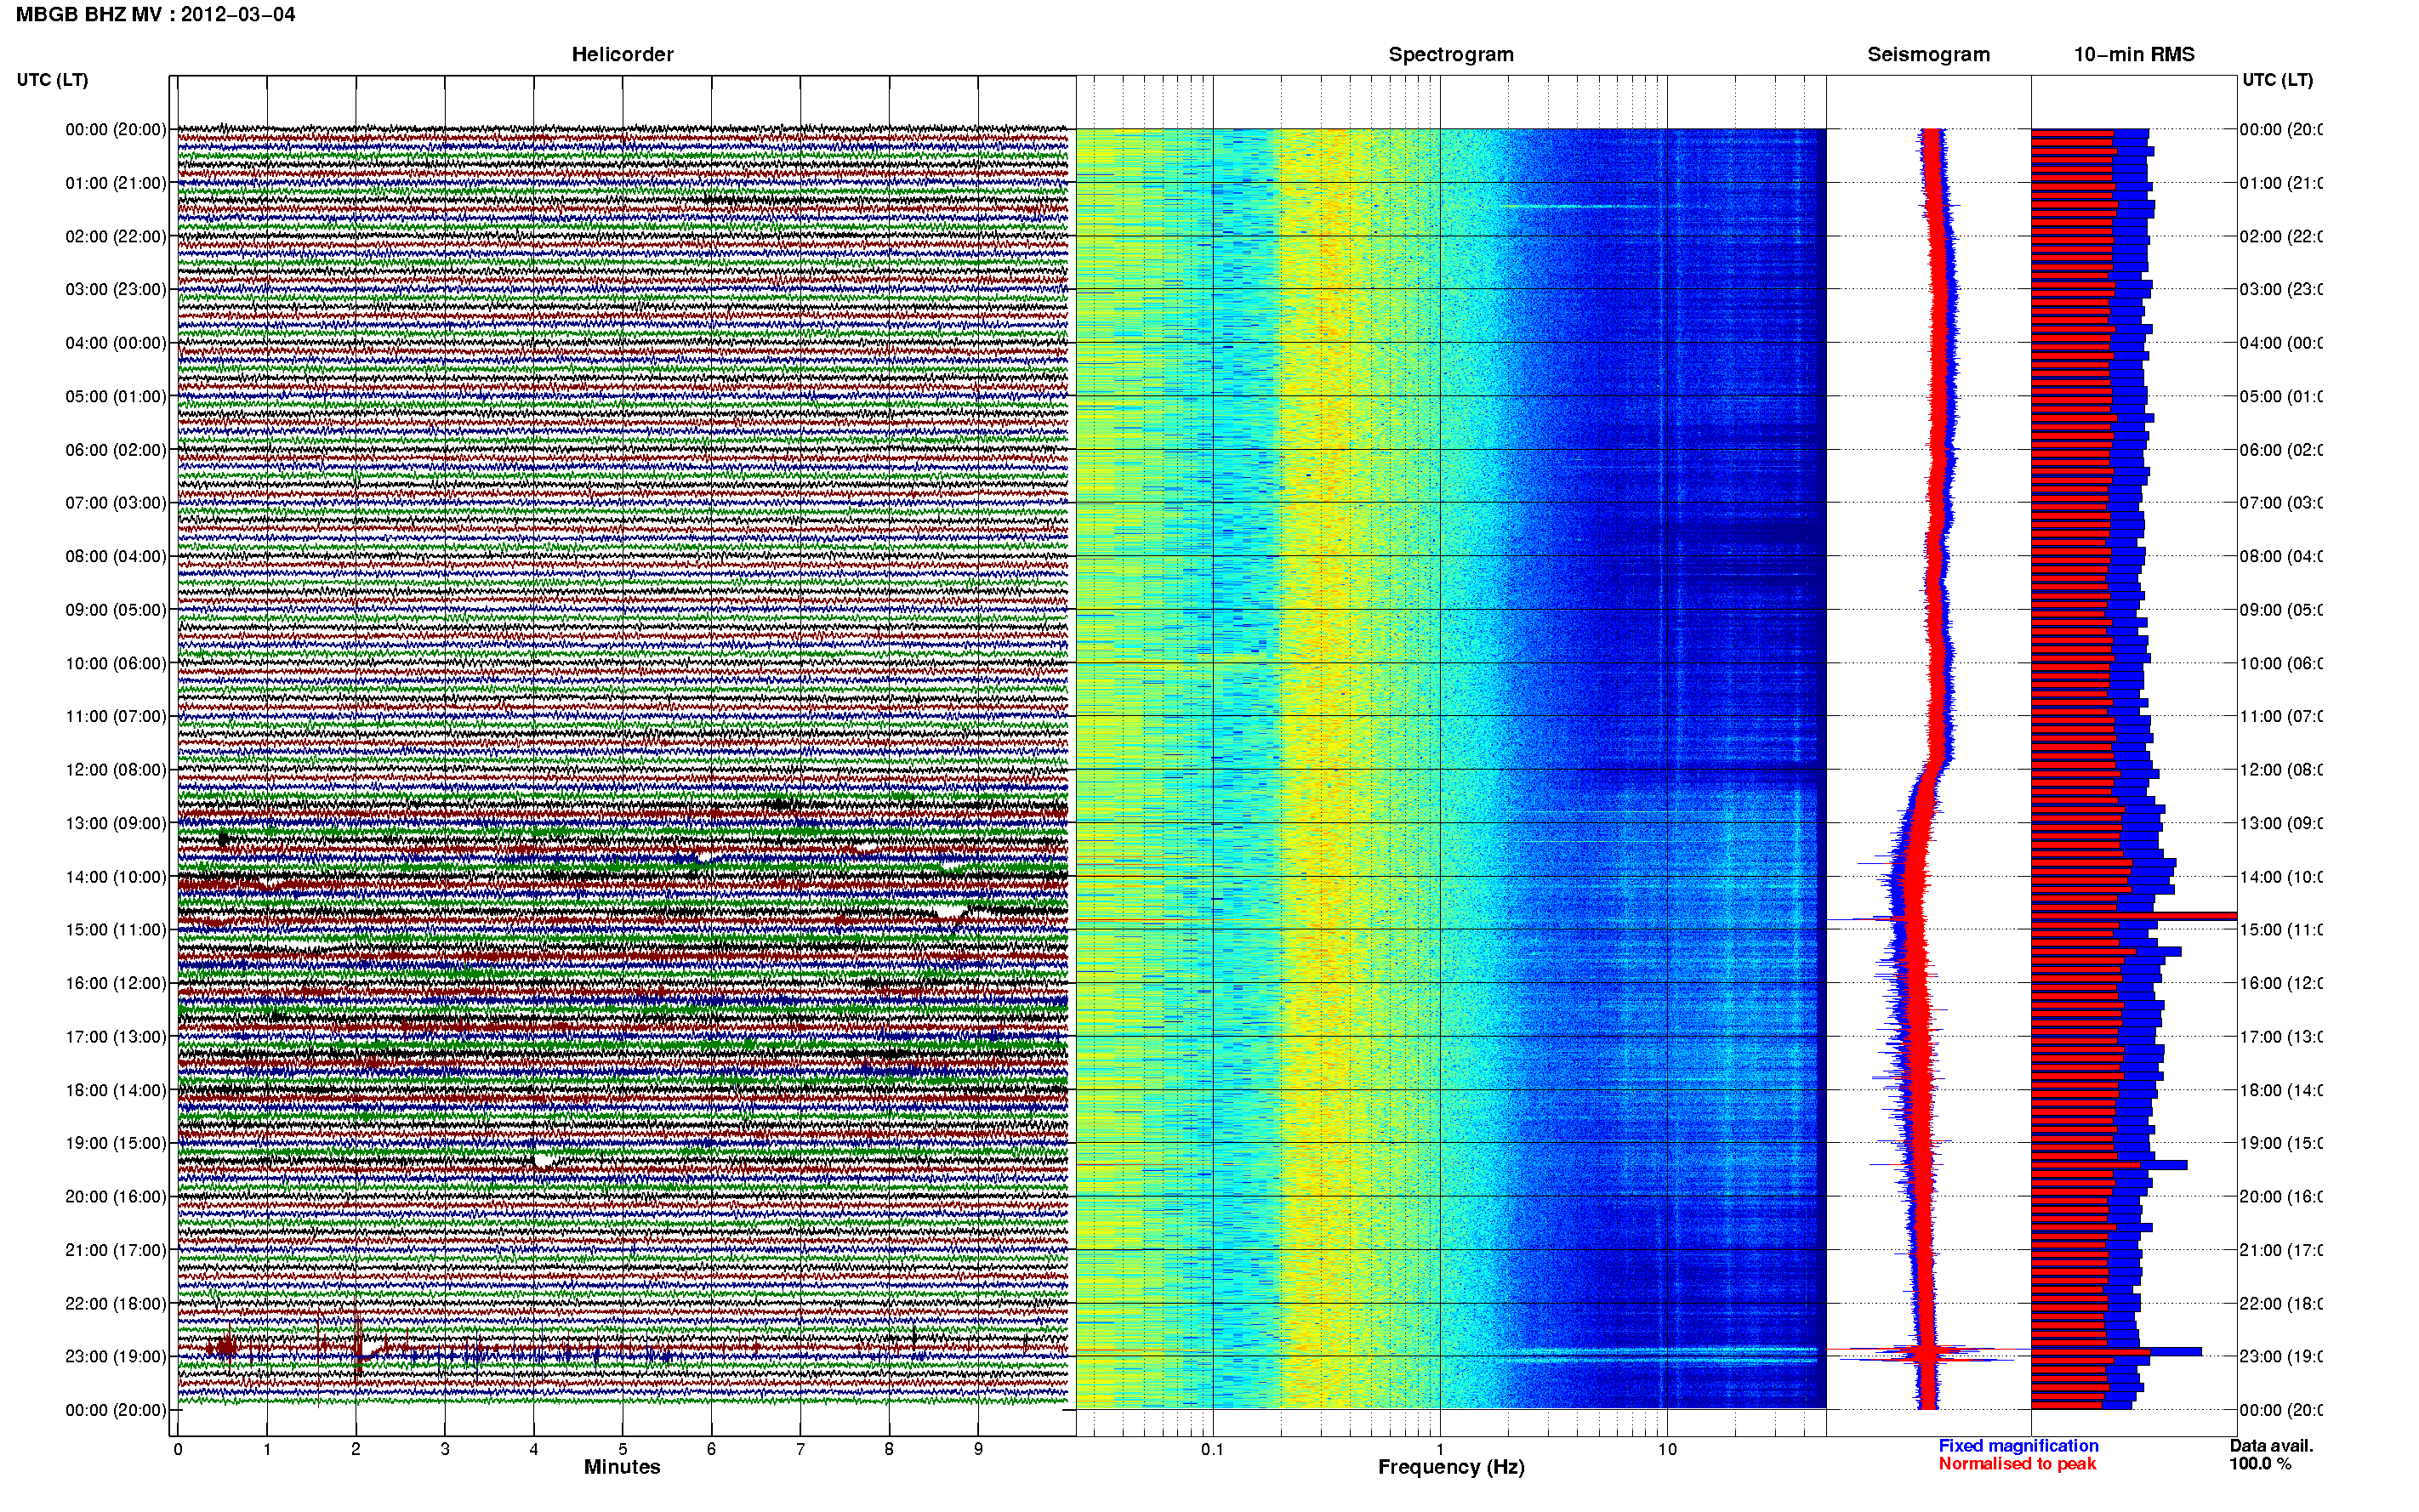Click the left 08:00 (04:00) time label
The width and height of the screenshot is (2419, 1512).
116,556
